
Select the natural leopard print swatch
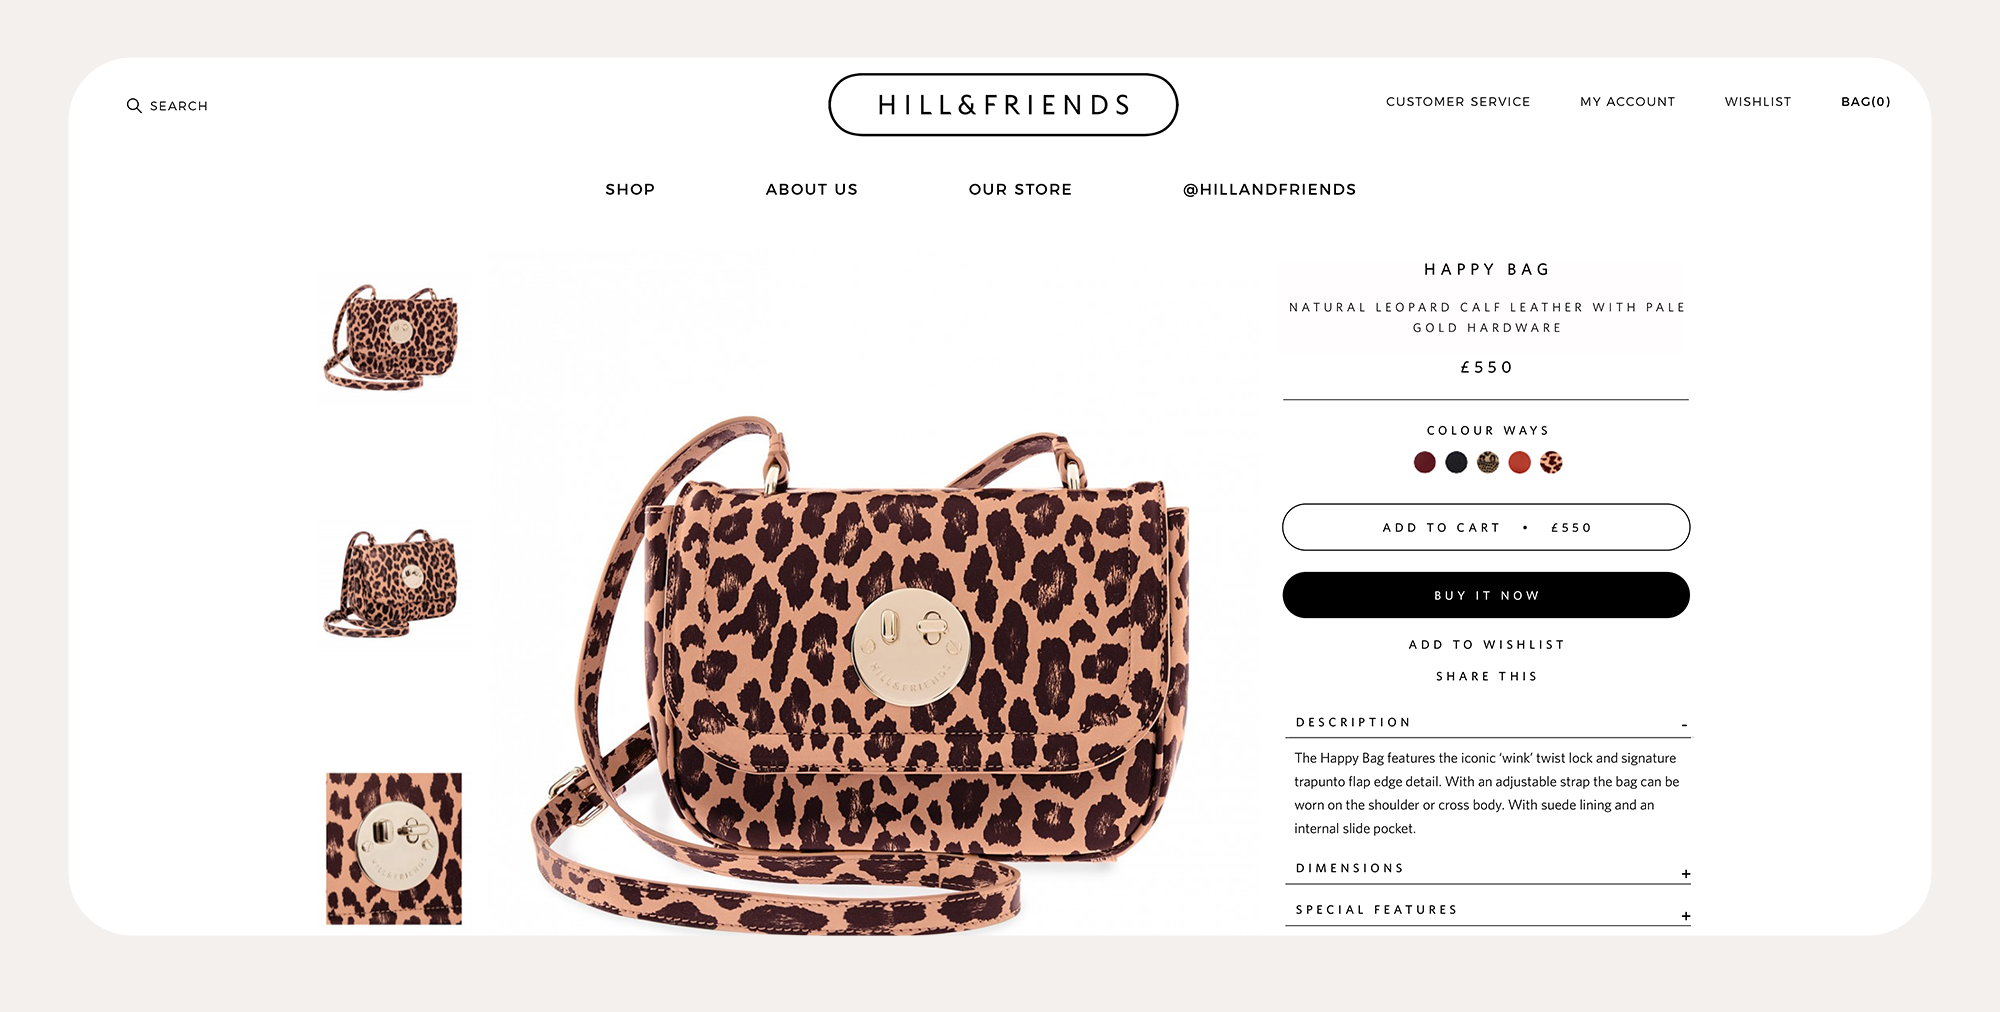pos(1551,462)
